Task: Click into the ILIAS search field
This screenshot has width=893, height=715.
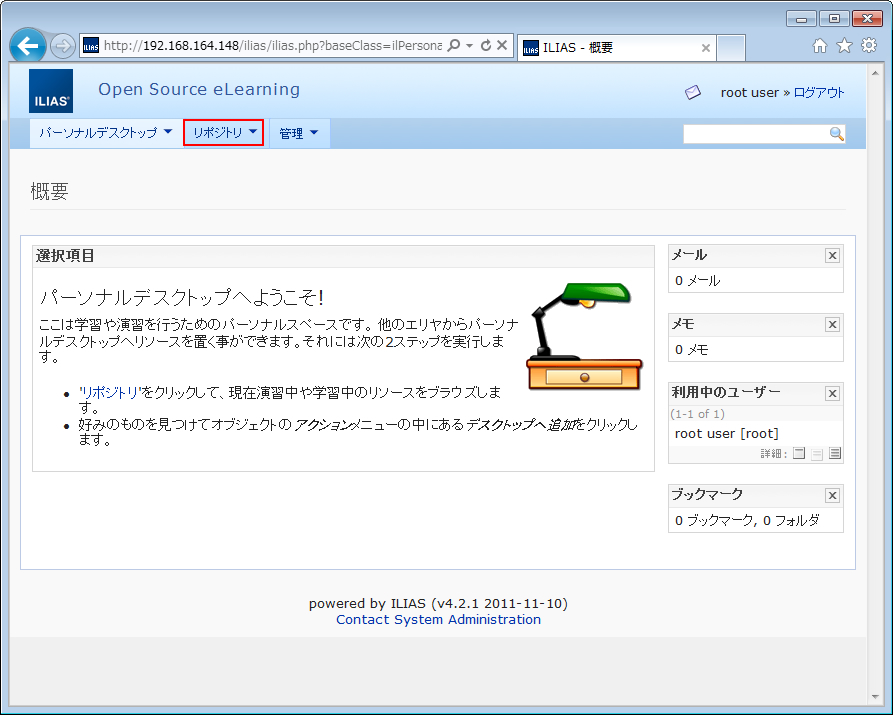Action: [x=755, y=134]
